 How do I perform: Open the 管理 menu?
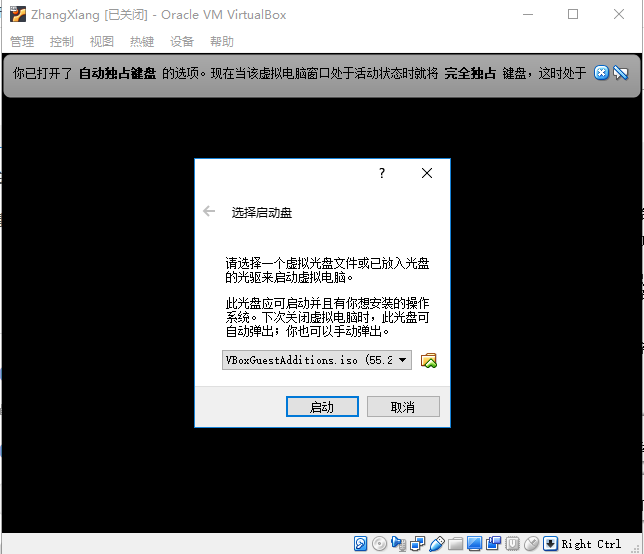click(22, 41)
